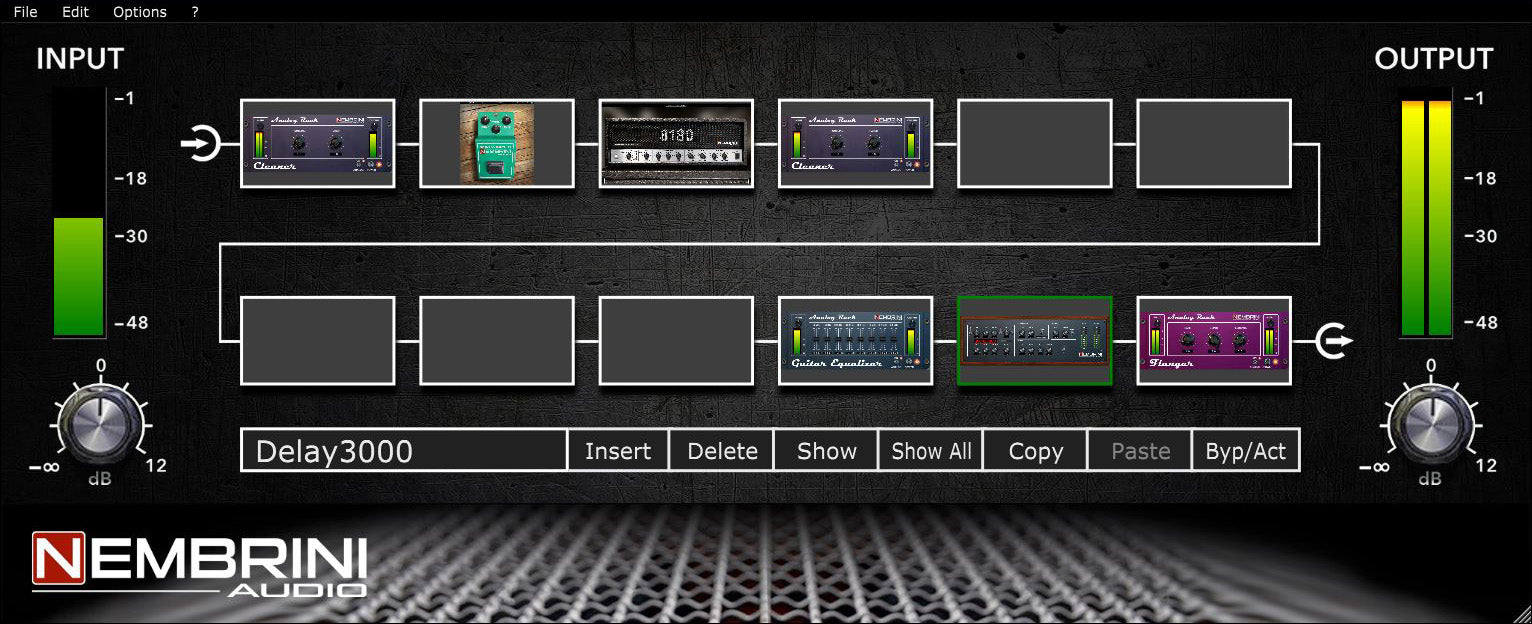Toggle bypass with Byp/Act button

[1245, 451]
